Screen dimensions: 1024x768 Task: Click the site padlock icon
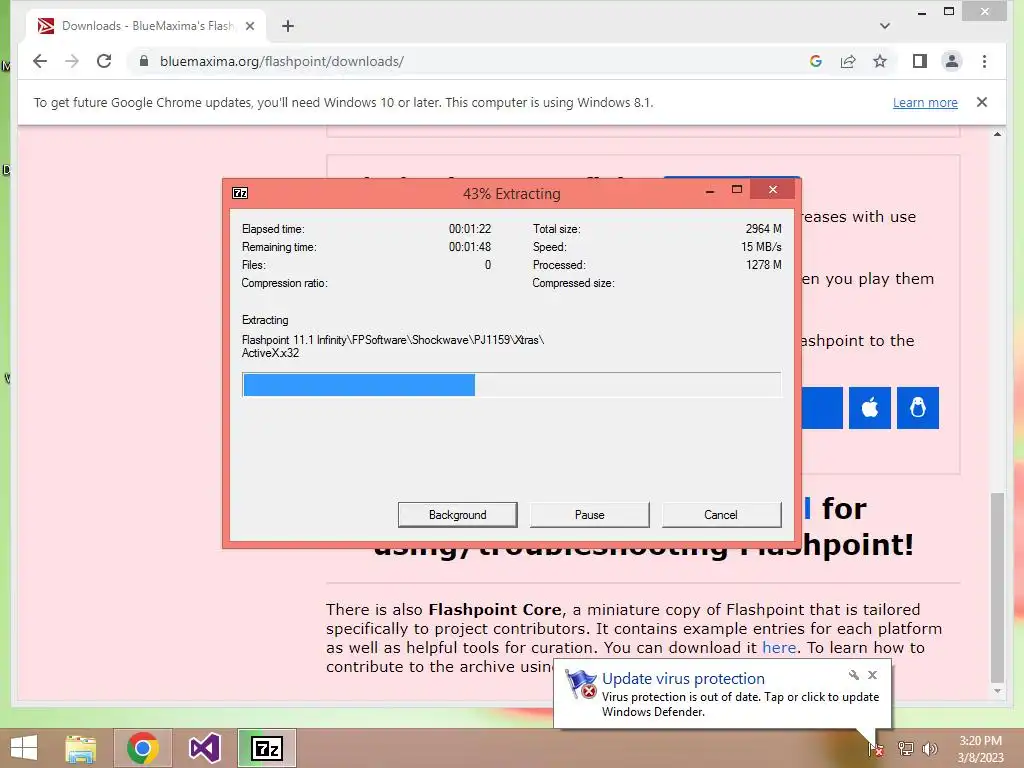(144, 61)
